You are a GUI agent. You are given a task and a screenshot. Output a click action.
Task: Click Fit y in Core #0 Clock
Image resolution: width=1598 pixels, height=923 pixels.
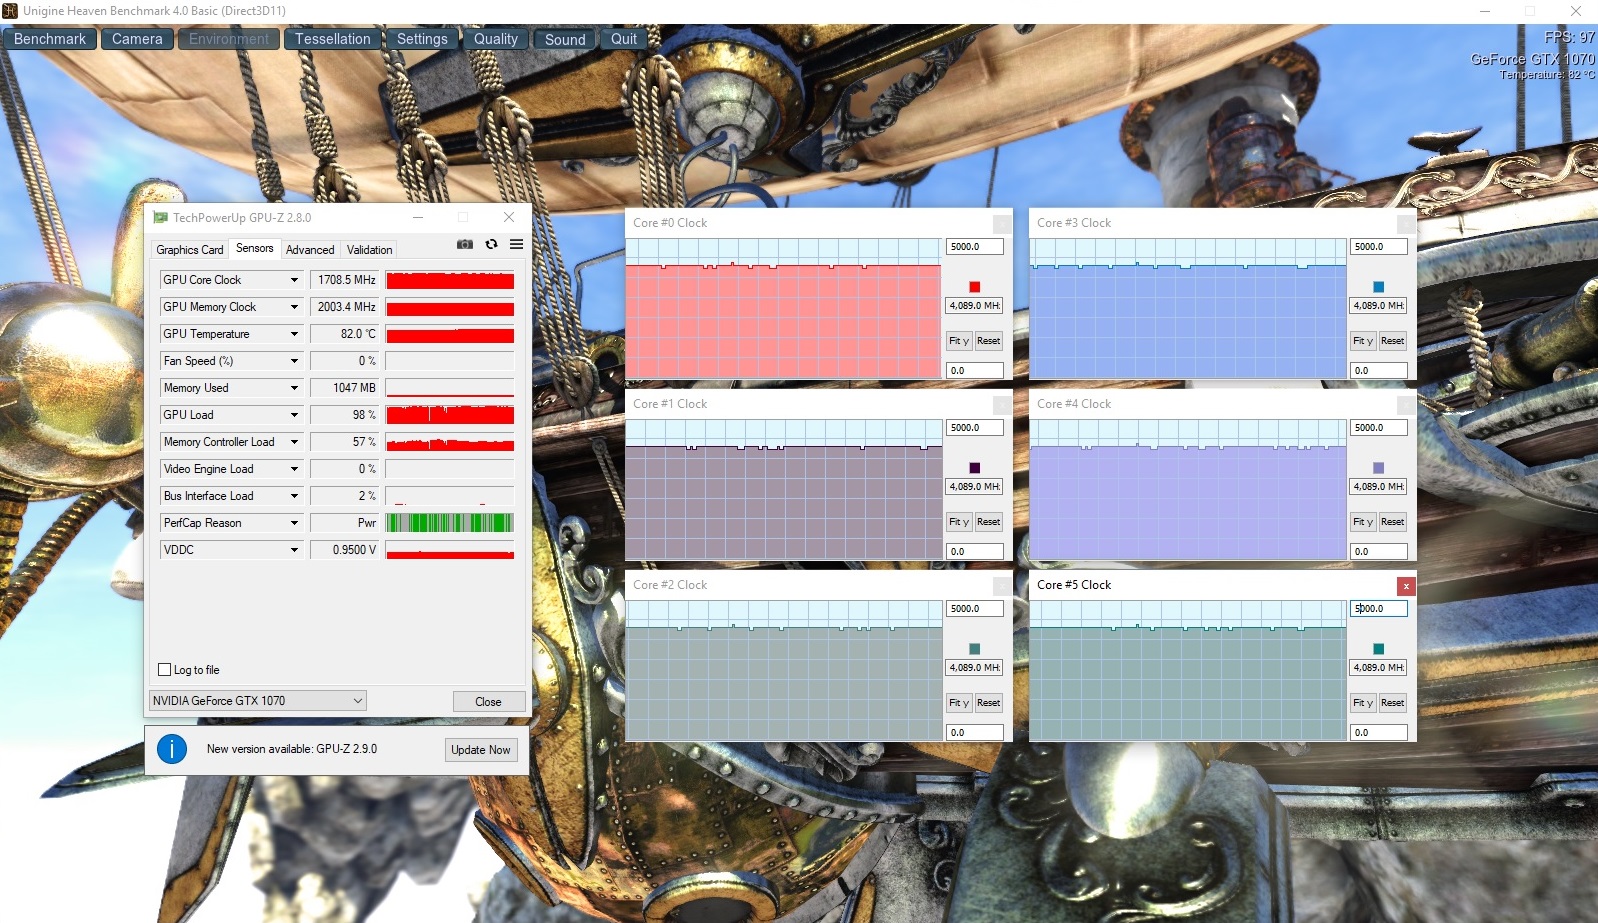point(959,341)
